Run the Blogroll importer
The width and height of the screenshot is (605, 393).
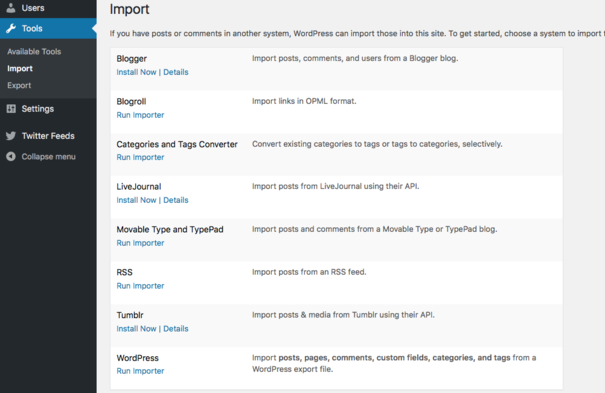[140, 115]
